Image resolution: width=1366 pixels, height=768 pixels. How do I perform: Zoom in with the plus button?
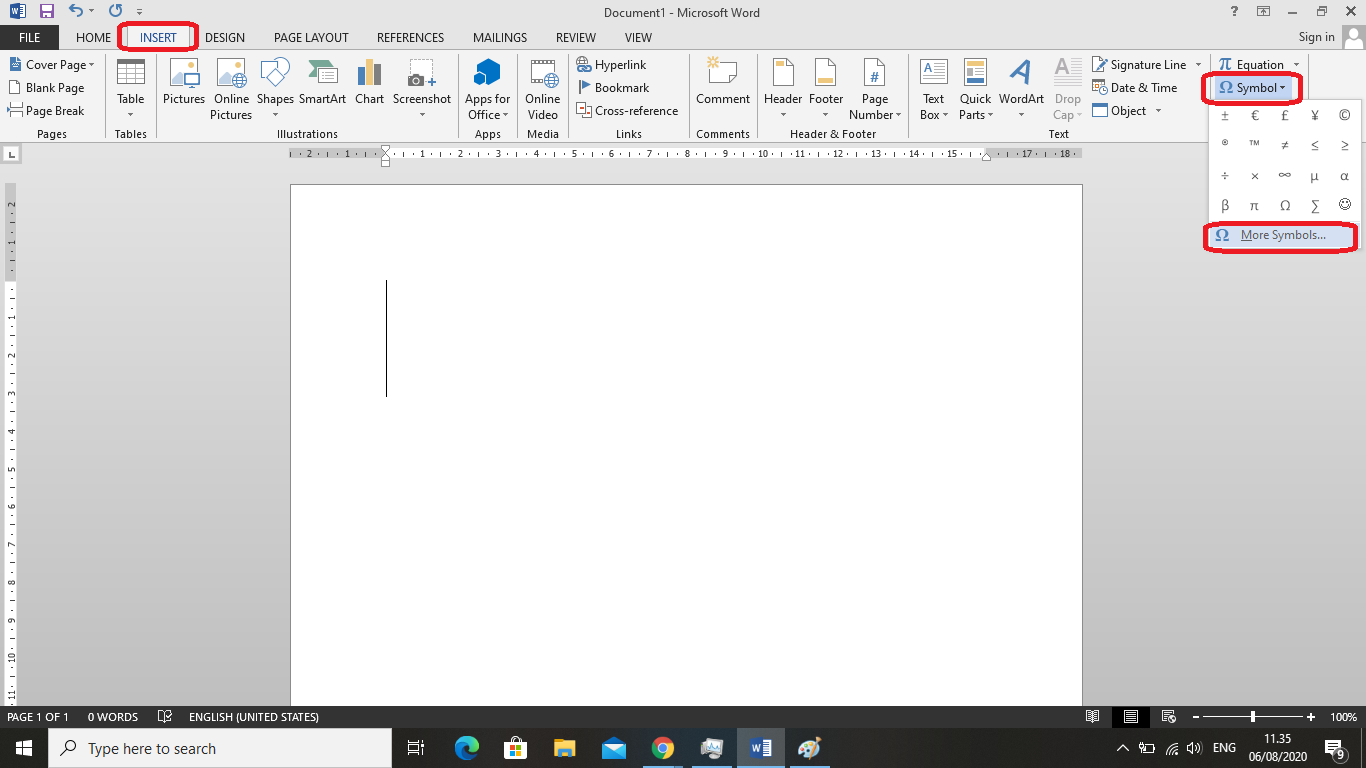[x=1311, y=717]
